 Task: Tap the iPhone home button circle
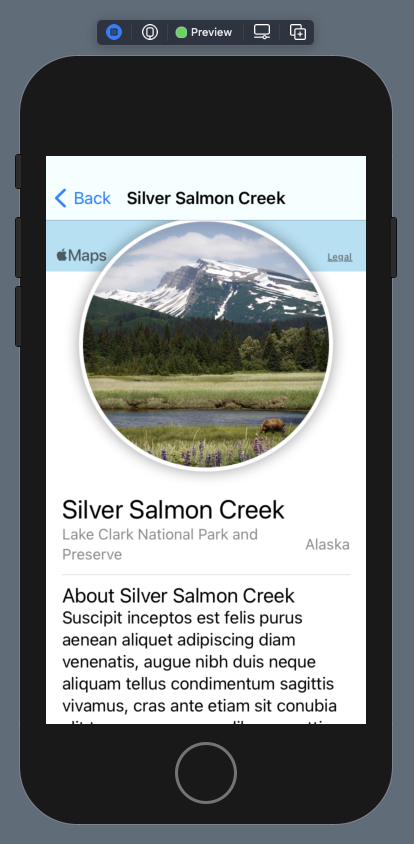pyautogui.click(x=206, y=772)
